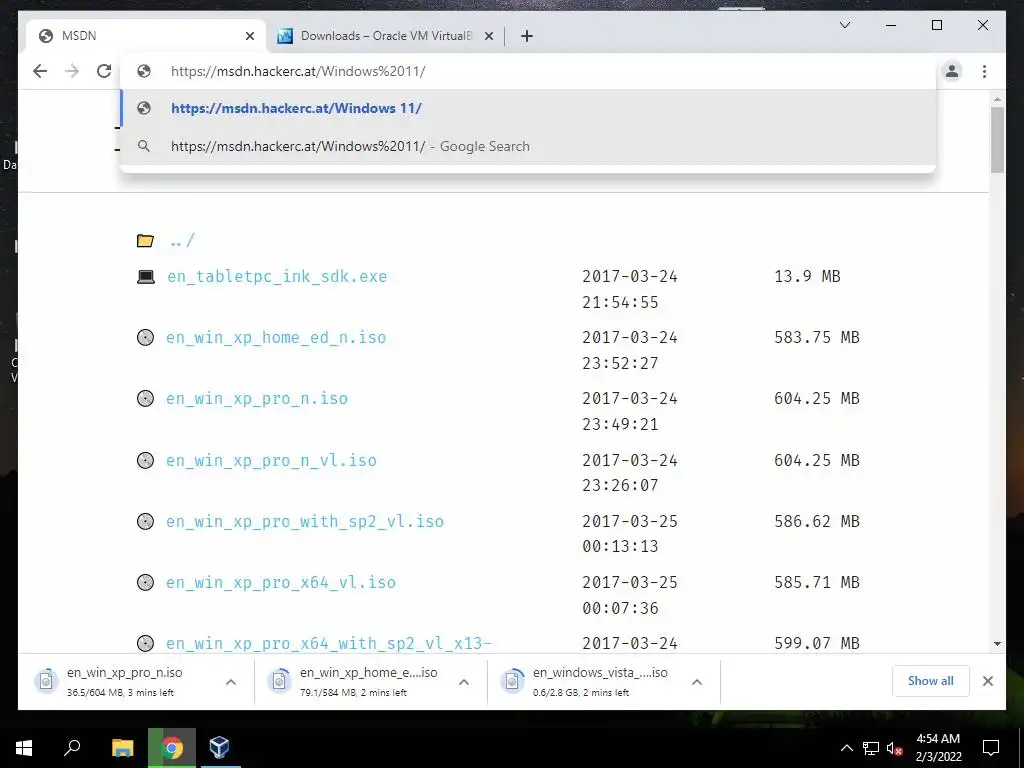Screen dimensions: 1024x768
Task: Click the disc icon for en_win_xp_pro_n.iso
Action: point(145,398)
